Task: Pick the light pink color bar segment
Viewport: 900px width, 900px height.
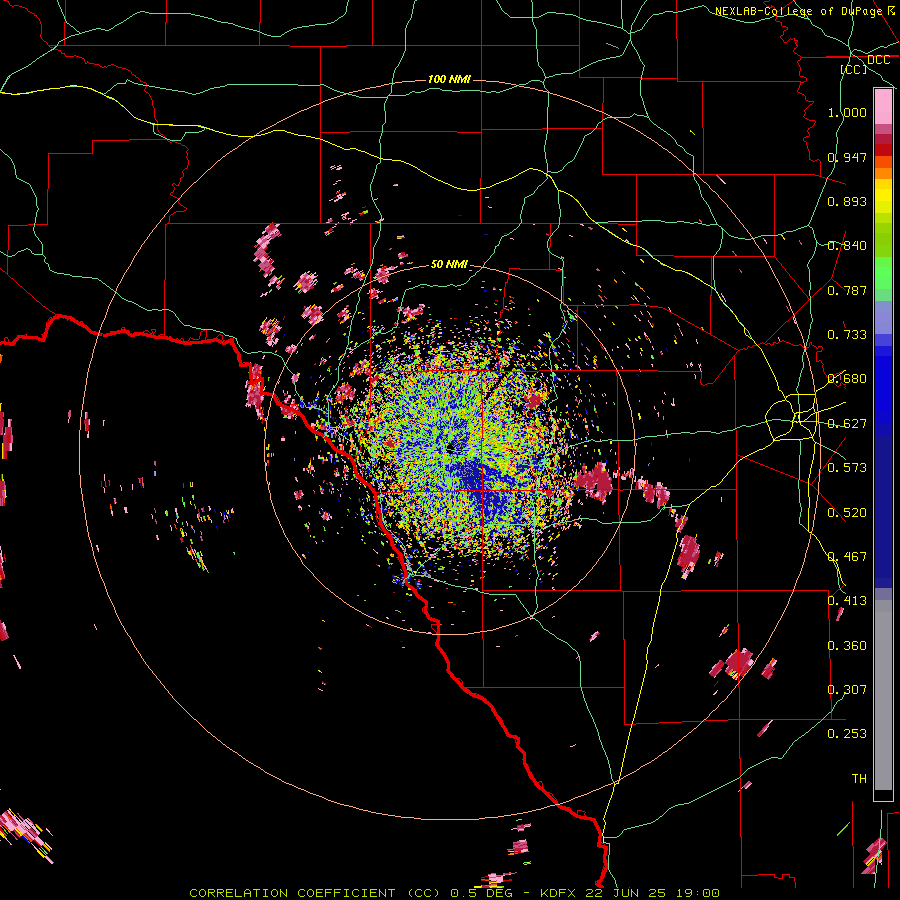Action: (883, 107)
